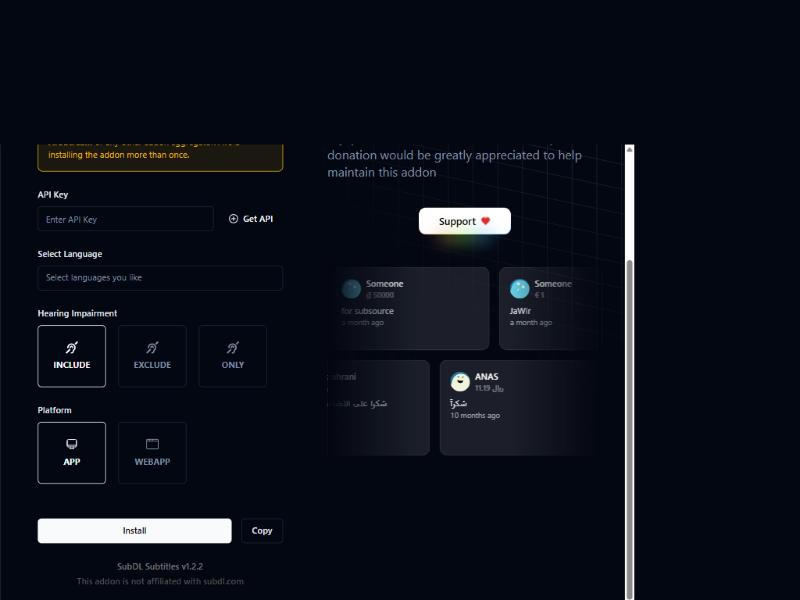Select the ONLY hearing impairment option
This screenshot has height=600, width=800.
233,356
